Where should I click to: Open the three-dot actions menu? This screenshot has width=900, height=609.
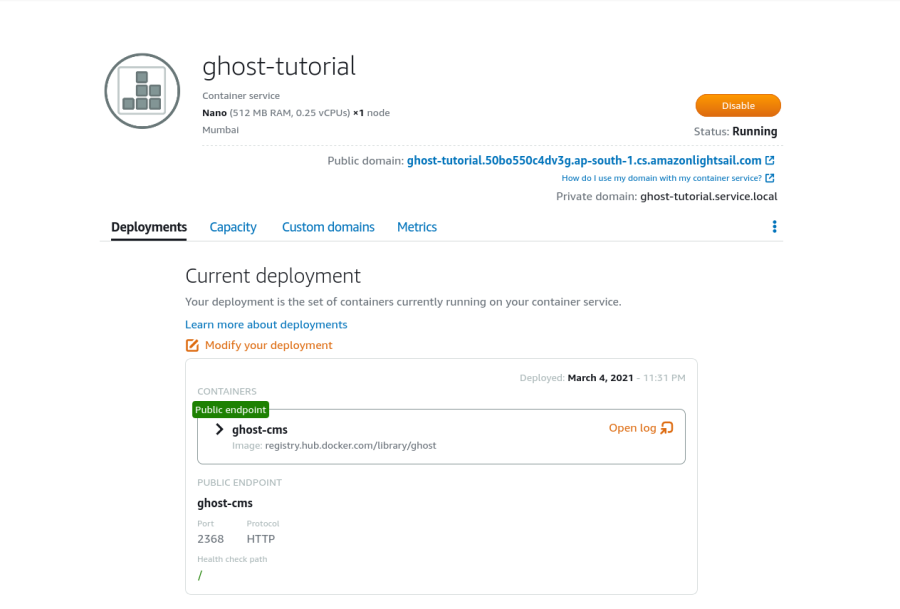[774, 227]
